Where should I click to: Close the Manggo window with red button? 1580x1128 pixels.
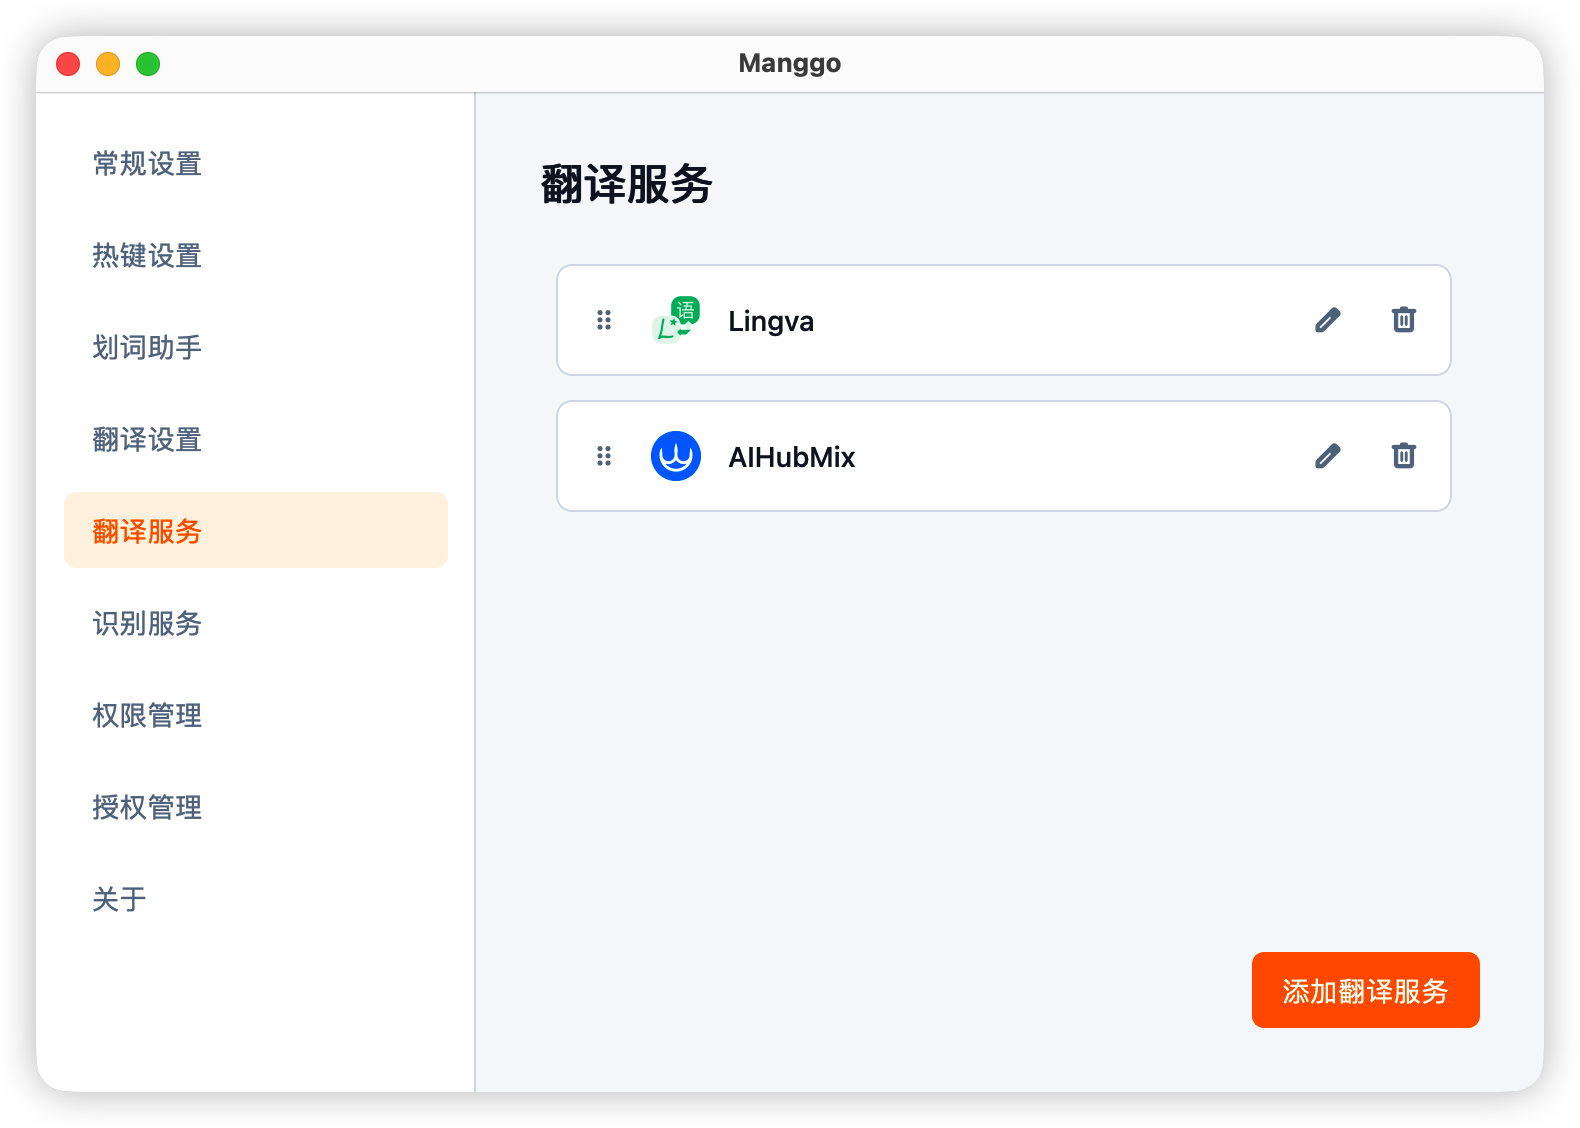[68, 64]
